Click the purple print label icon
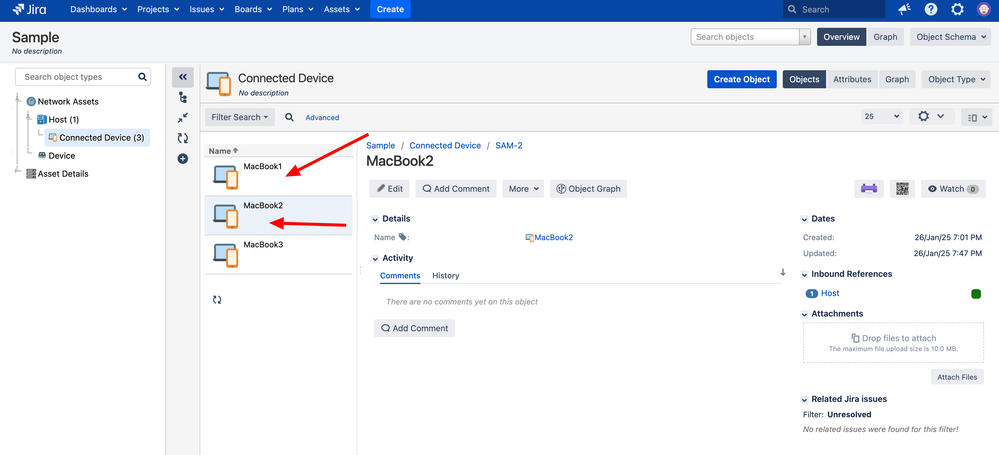 tap(869, 189)
